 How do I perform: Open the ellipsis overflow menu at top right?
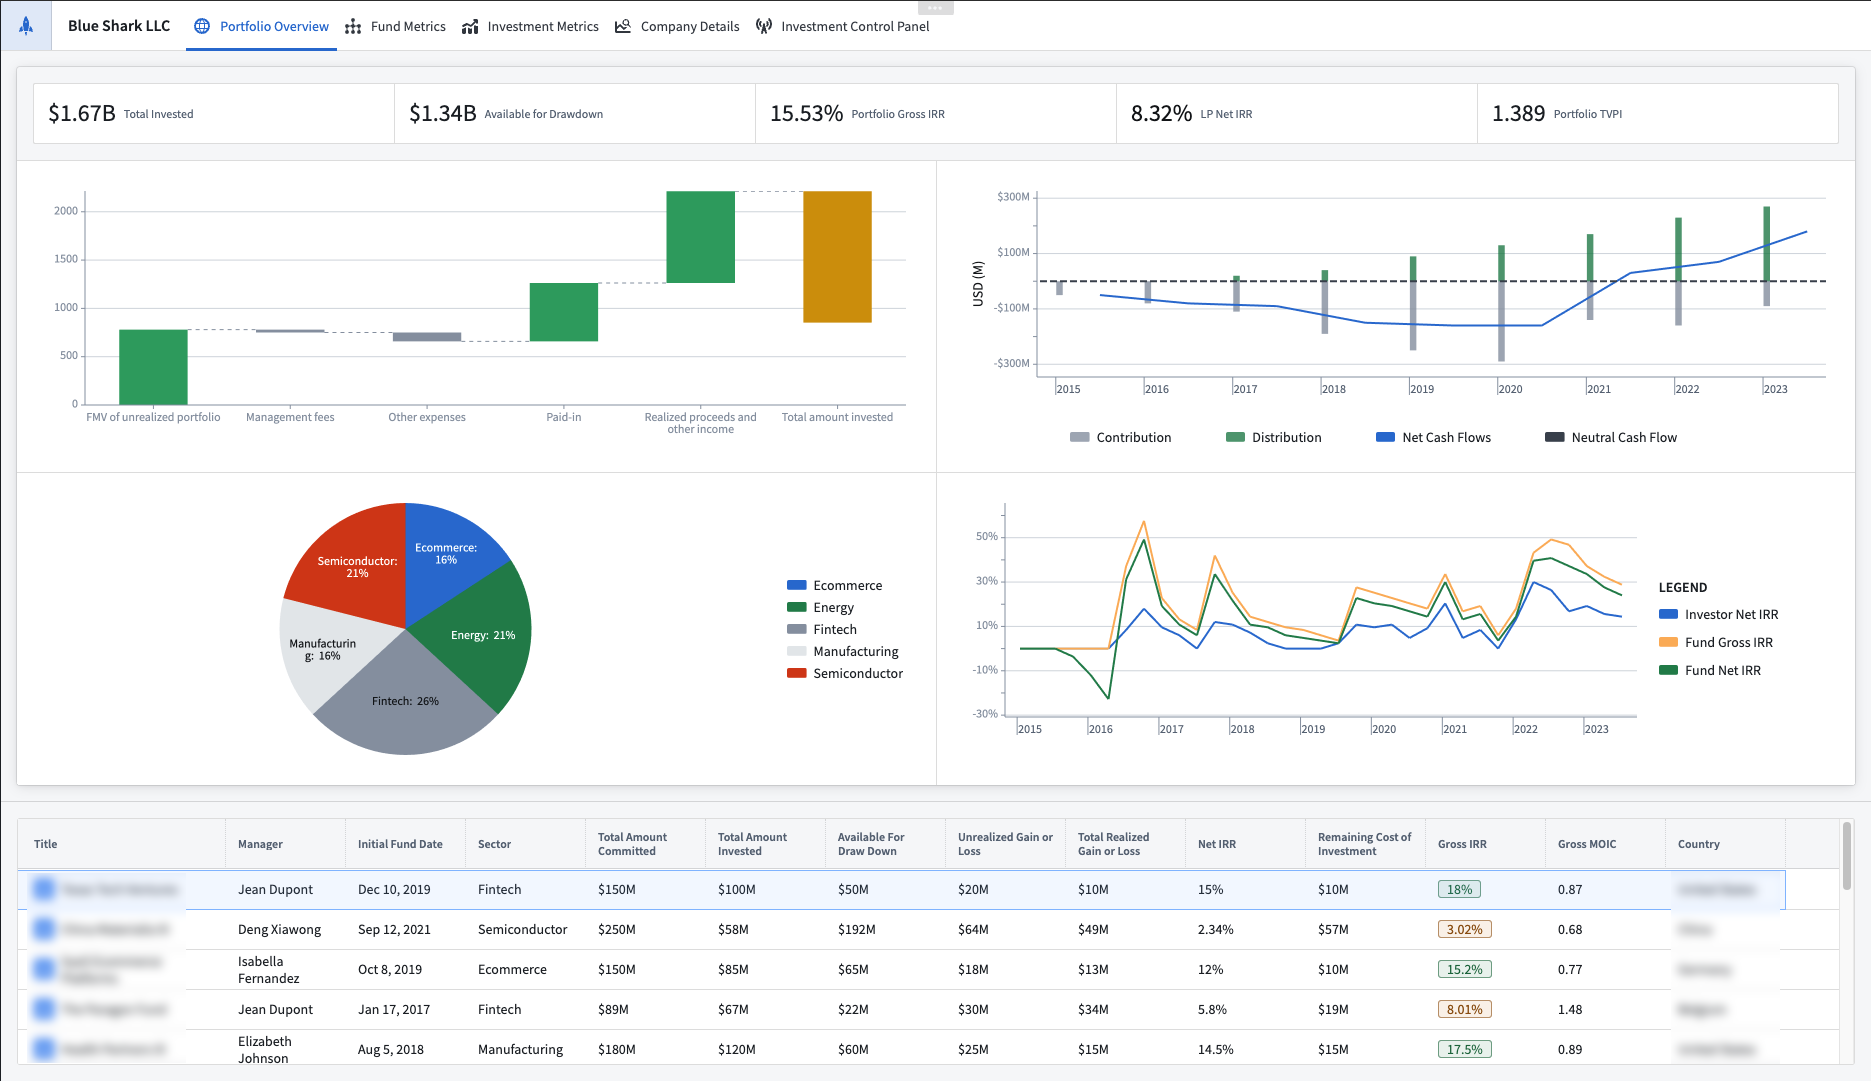pyautogui.click(x=937, y=7)
